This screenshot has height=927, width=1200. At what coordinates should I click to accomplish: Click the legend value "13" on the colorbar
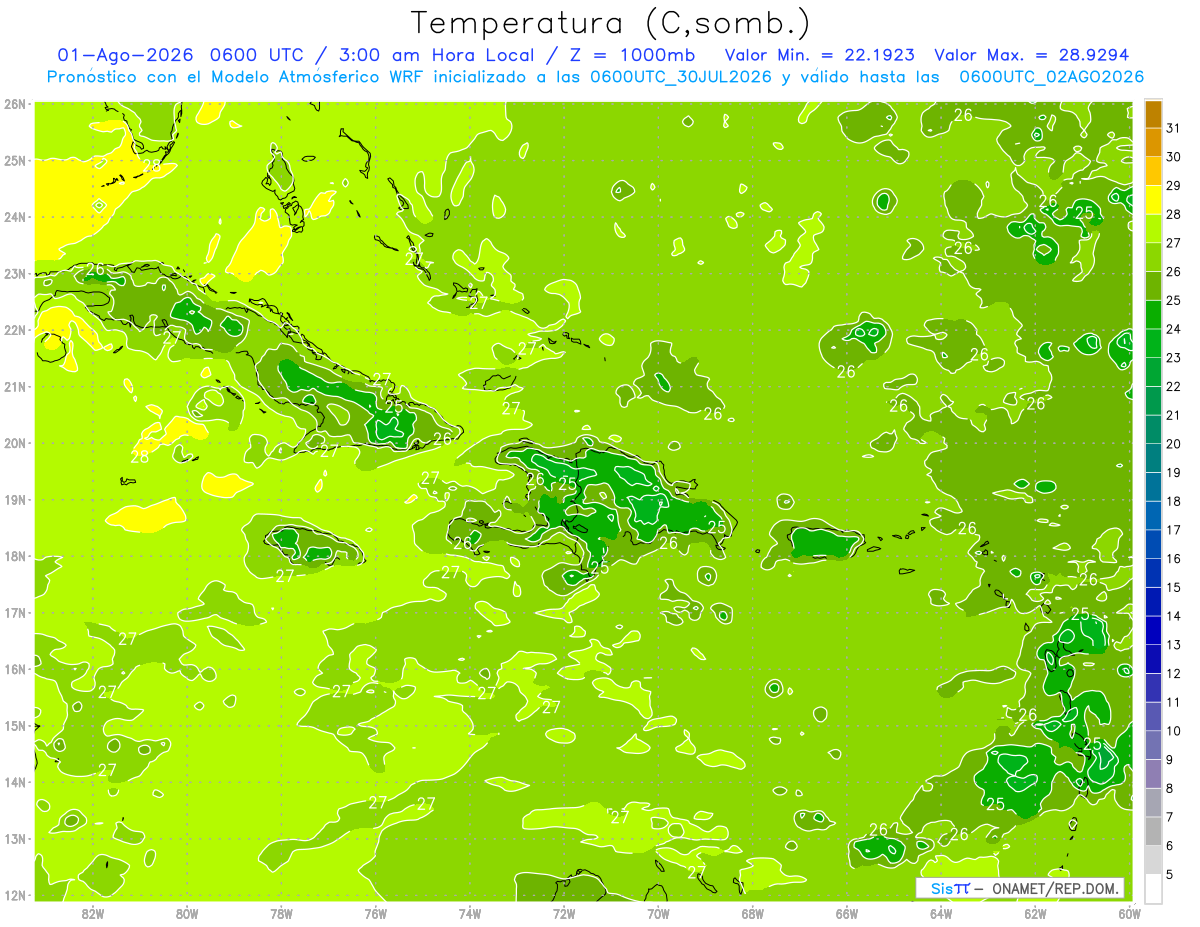click(1174, 645)
